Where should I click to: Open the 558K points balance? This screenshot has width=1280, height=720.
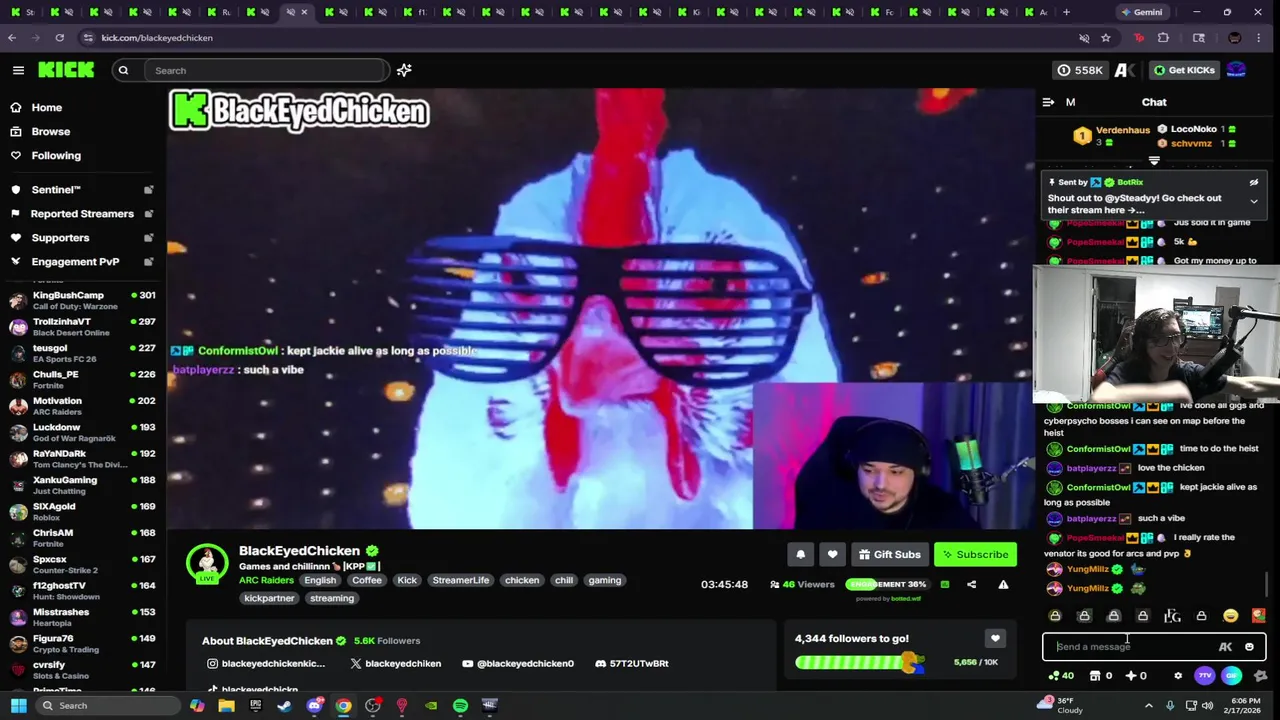click(x=1080, y=70)
